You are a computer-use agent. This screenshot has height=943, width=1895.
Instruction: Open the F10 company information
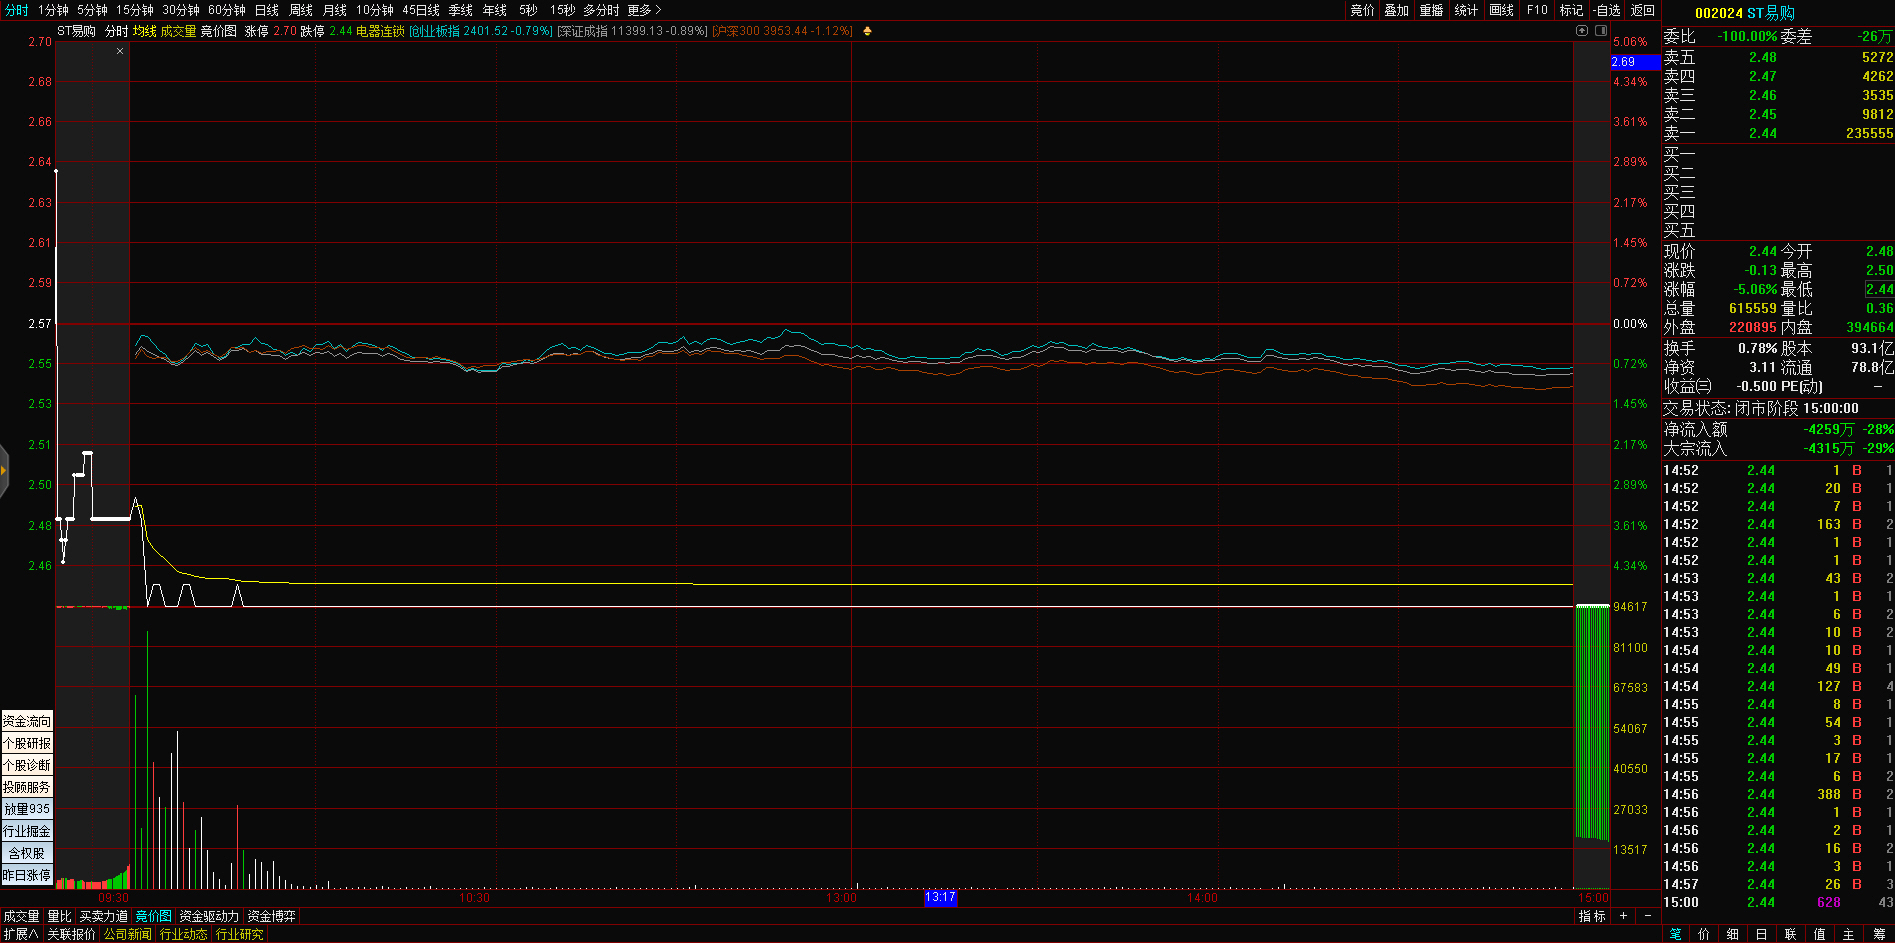point(1537,10)
